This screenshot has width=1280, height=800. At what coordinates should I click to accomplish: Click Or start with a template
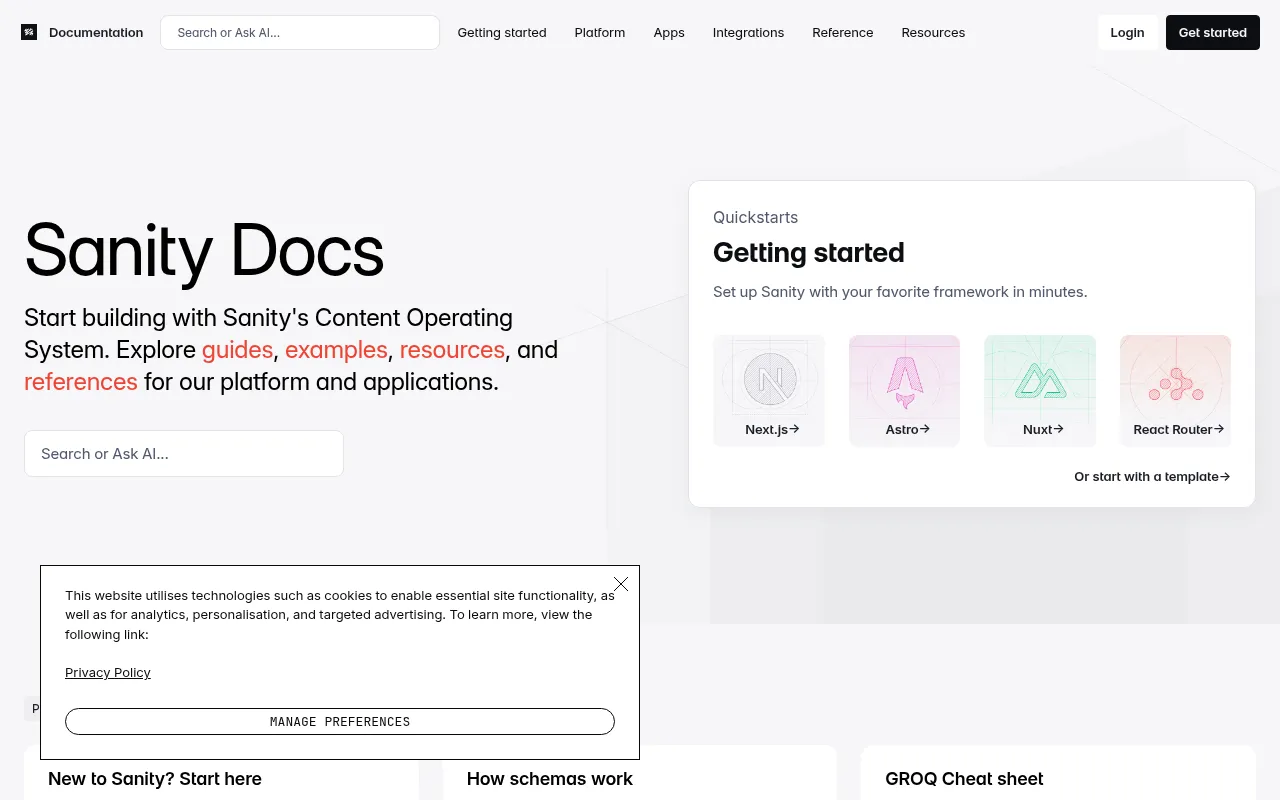coord(1152,477)
